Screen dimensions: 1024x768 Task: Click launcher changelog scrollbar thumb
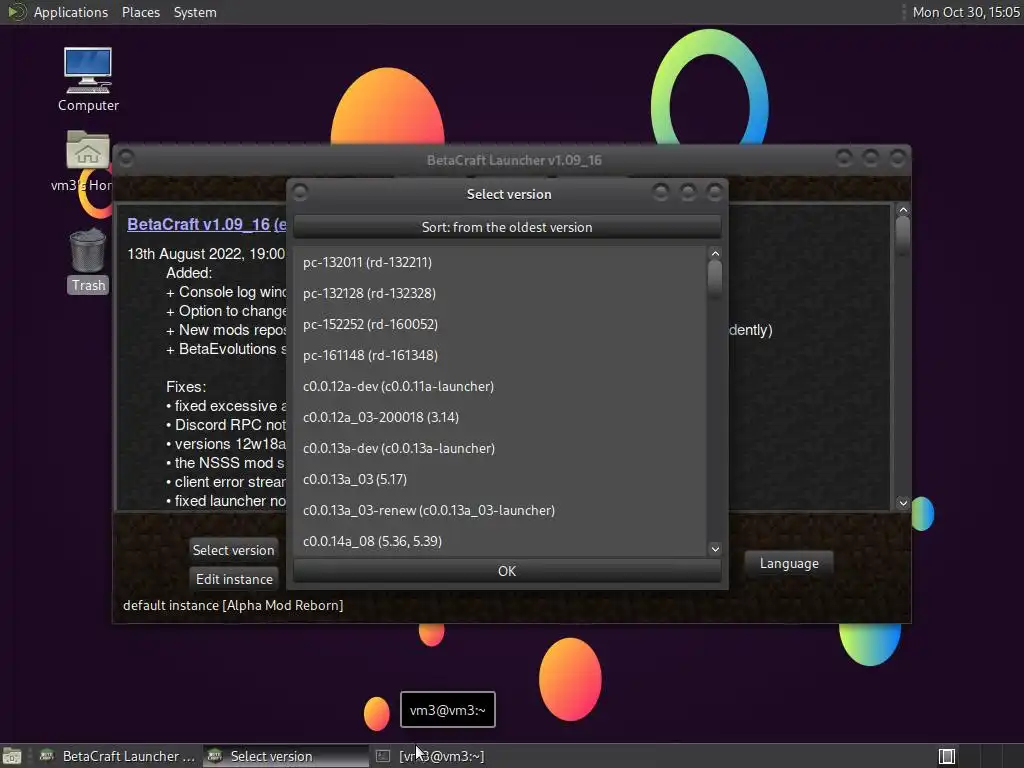[x=903, y=234]
